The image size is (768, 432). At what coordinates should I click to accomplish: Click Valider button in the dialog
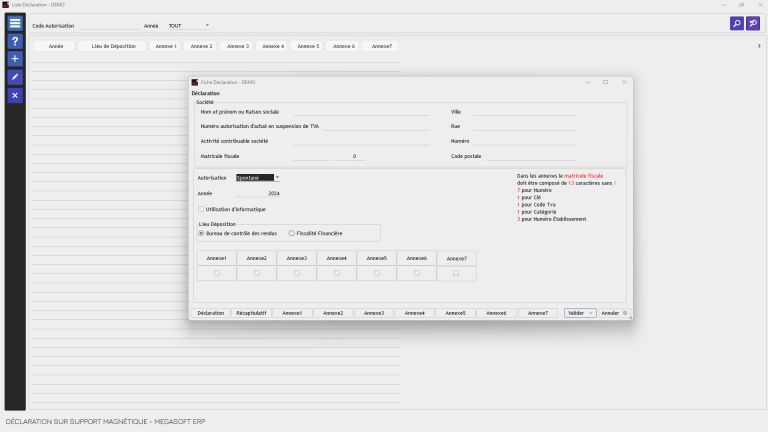coord(580,313)
